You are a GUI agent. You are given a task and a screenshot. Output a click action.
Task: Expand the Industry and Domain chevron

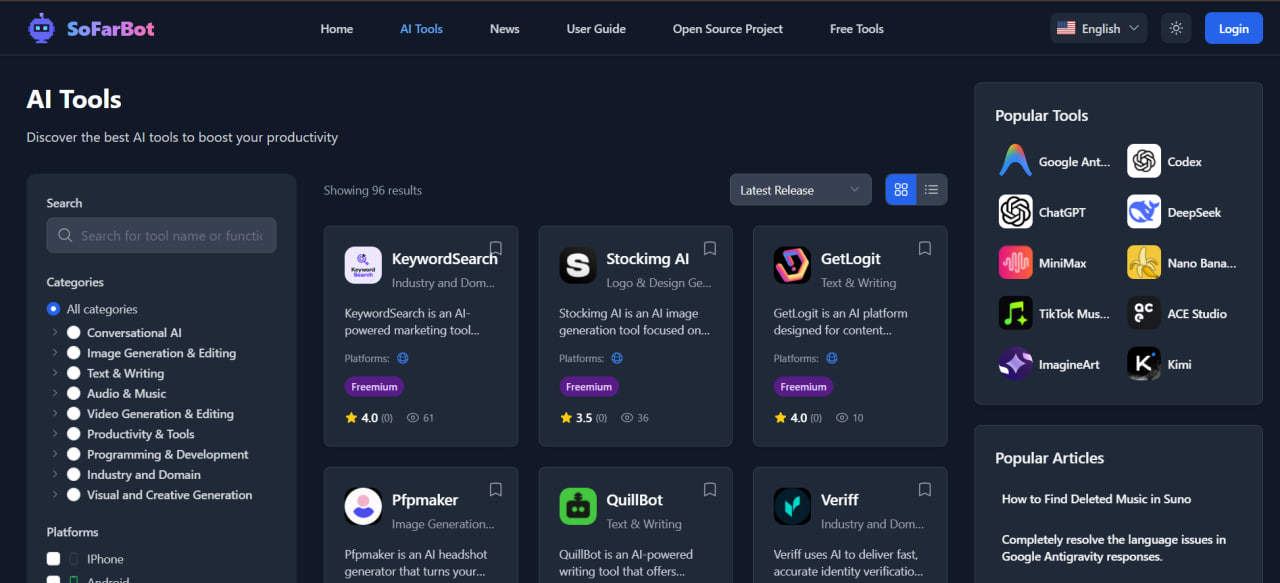click(54, 474)
